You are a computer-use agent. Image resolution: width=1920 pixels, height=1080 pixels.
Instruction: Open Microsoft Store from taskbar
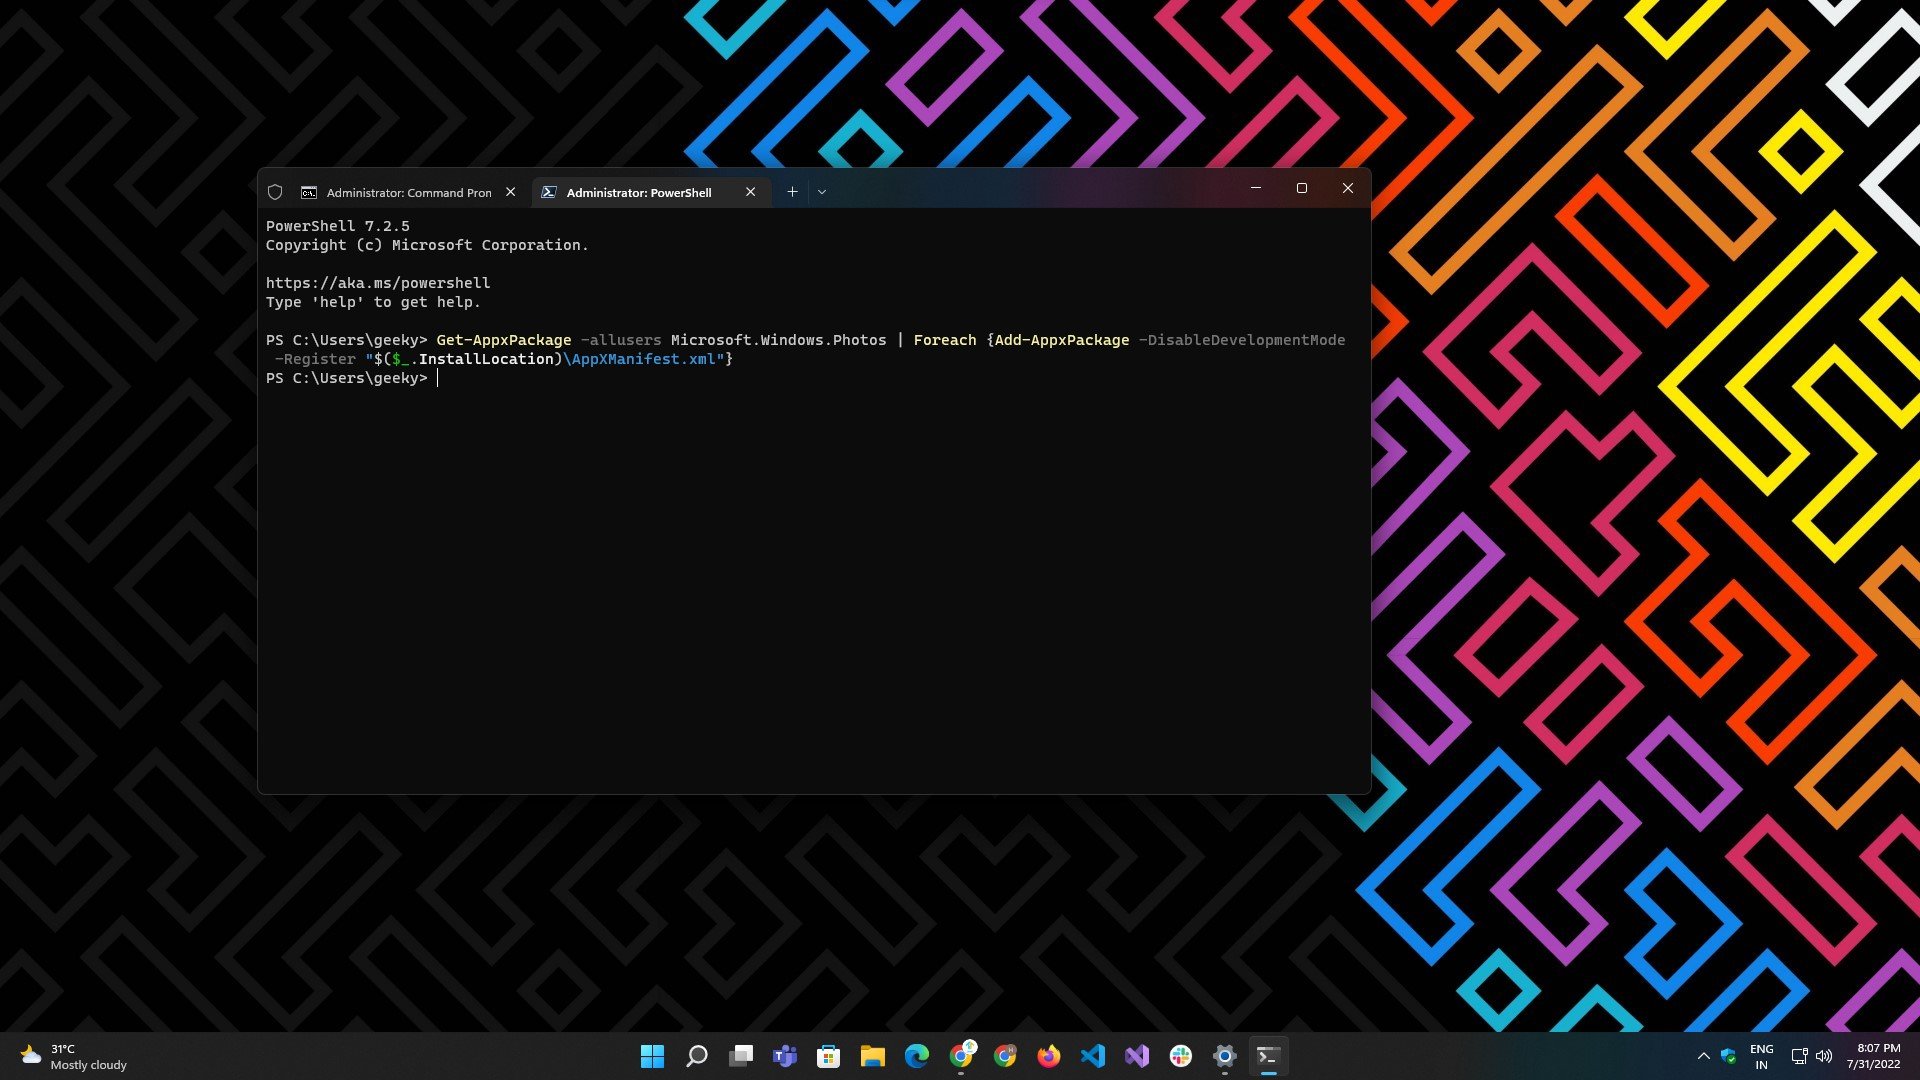[x=828, y=1056]
